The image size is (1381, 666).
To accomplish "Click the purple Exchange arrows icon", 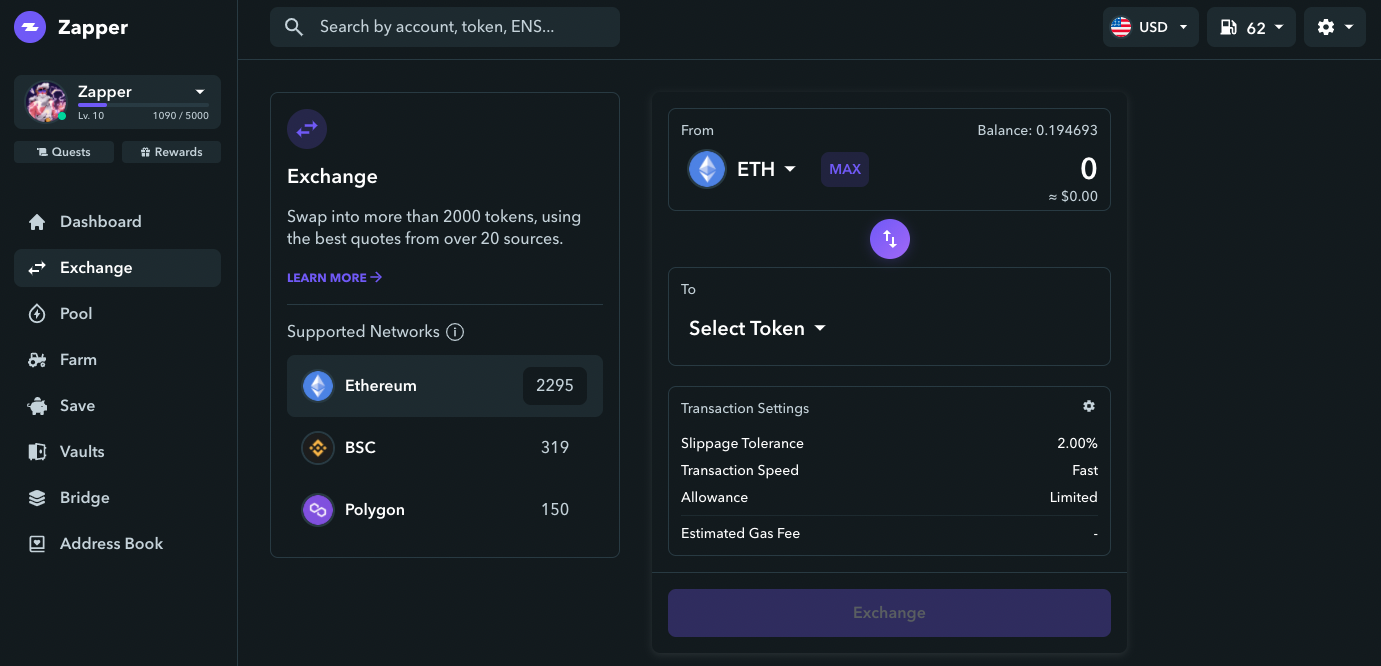I will [307, 128].
